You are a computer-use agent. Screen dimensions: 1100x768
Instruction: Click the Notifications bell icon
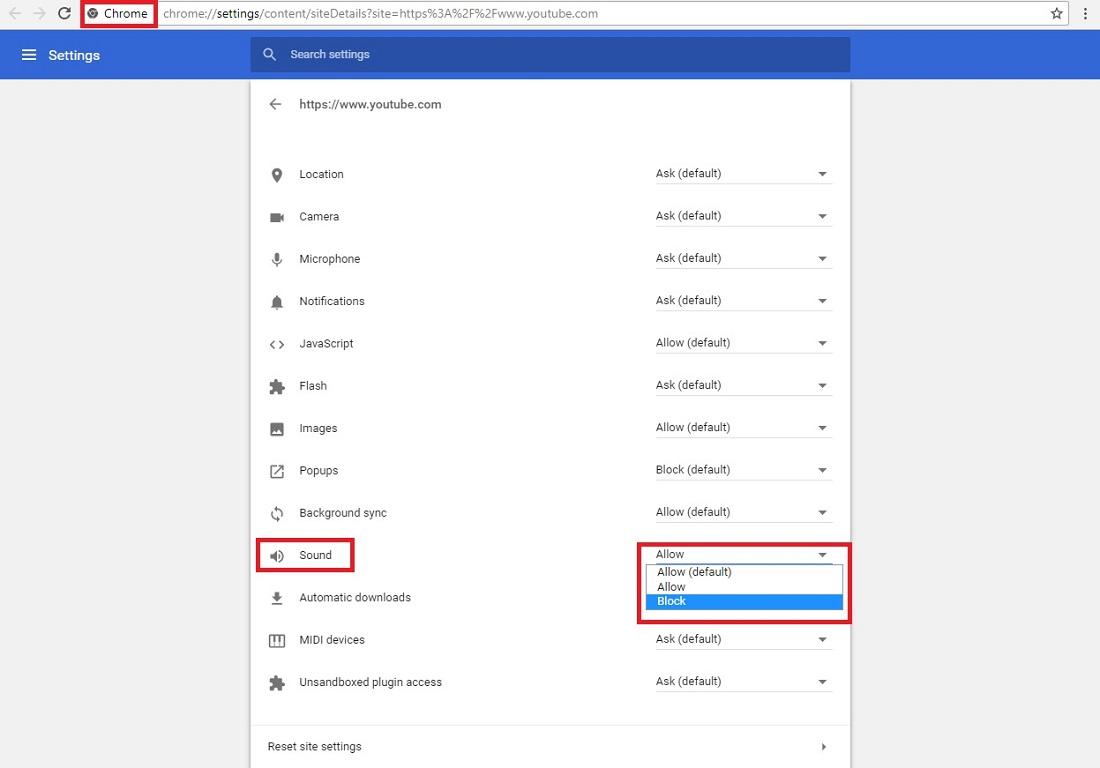tap(277, 301)
